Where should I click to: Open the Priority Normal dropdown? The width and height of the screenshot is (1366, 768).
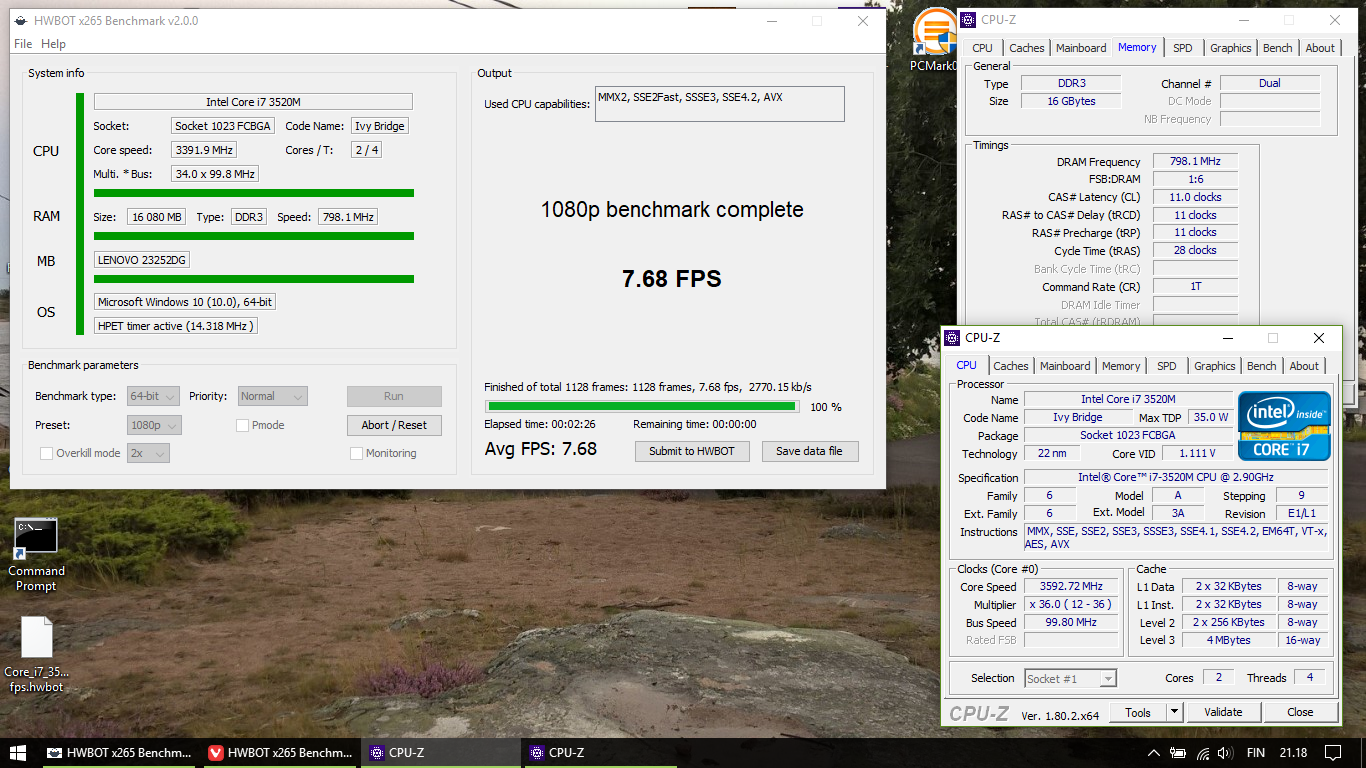click(x=273, y=396)
